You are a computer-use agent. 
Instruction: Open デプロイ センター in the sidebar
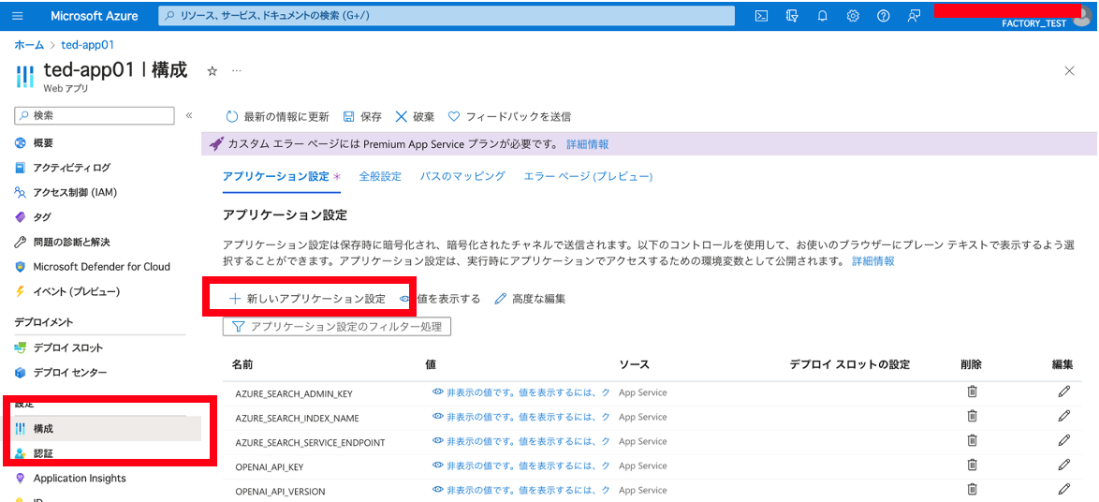point(60,372)
